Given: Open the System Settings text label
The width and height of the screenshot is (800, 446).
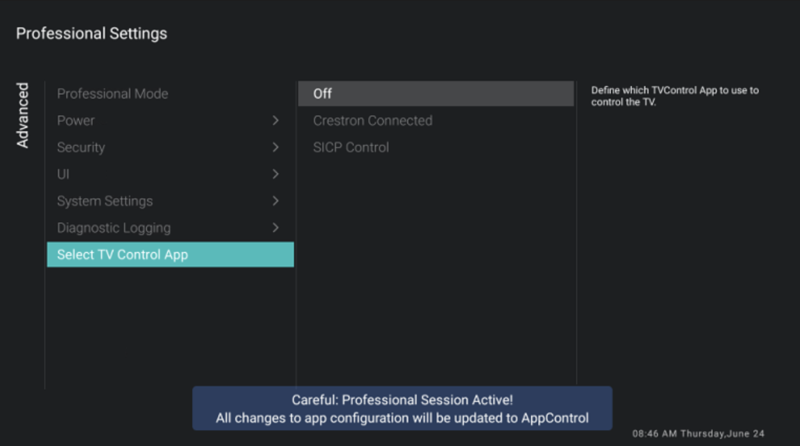Looking at the screenshot, I should [105, 201].
